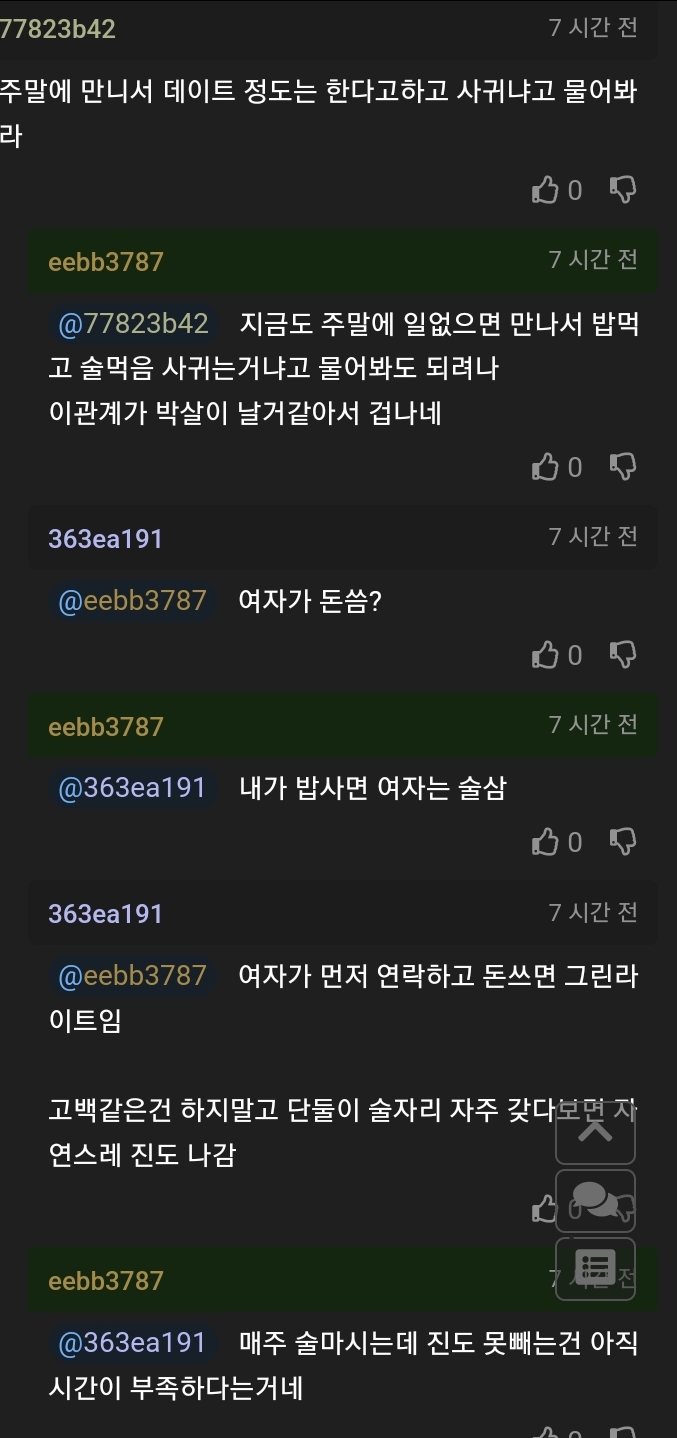Tap the @363ea191 mention before '내가 밥사면'

click(x=133, y=788)
